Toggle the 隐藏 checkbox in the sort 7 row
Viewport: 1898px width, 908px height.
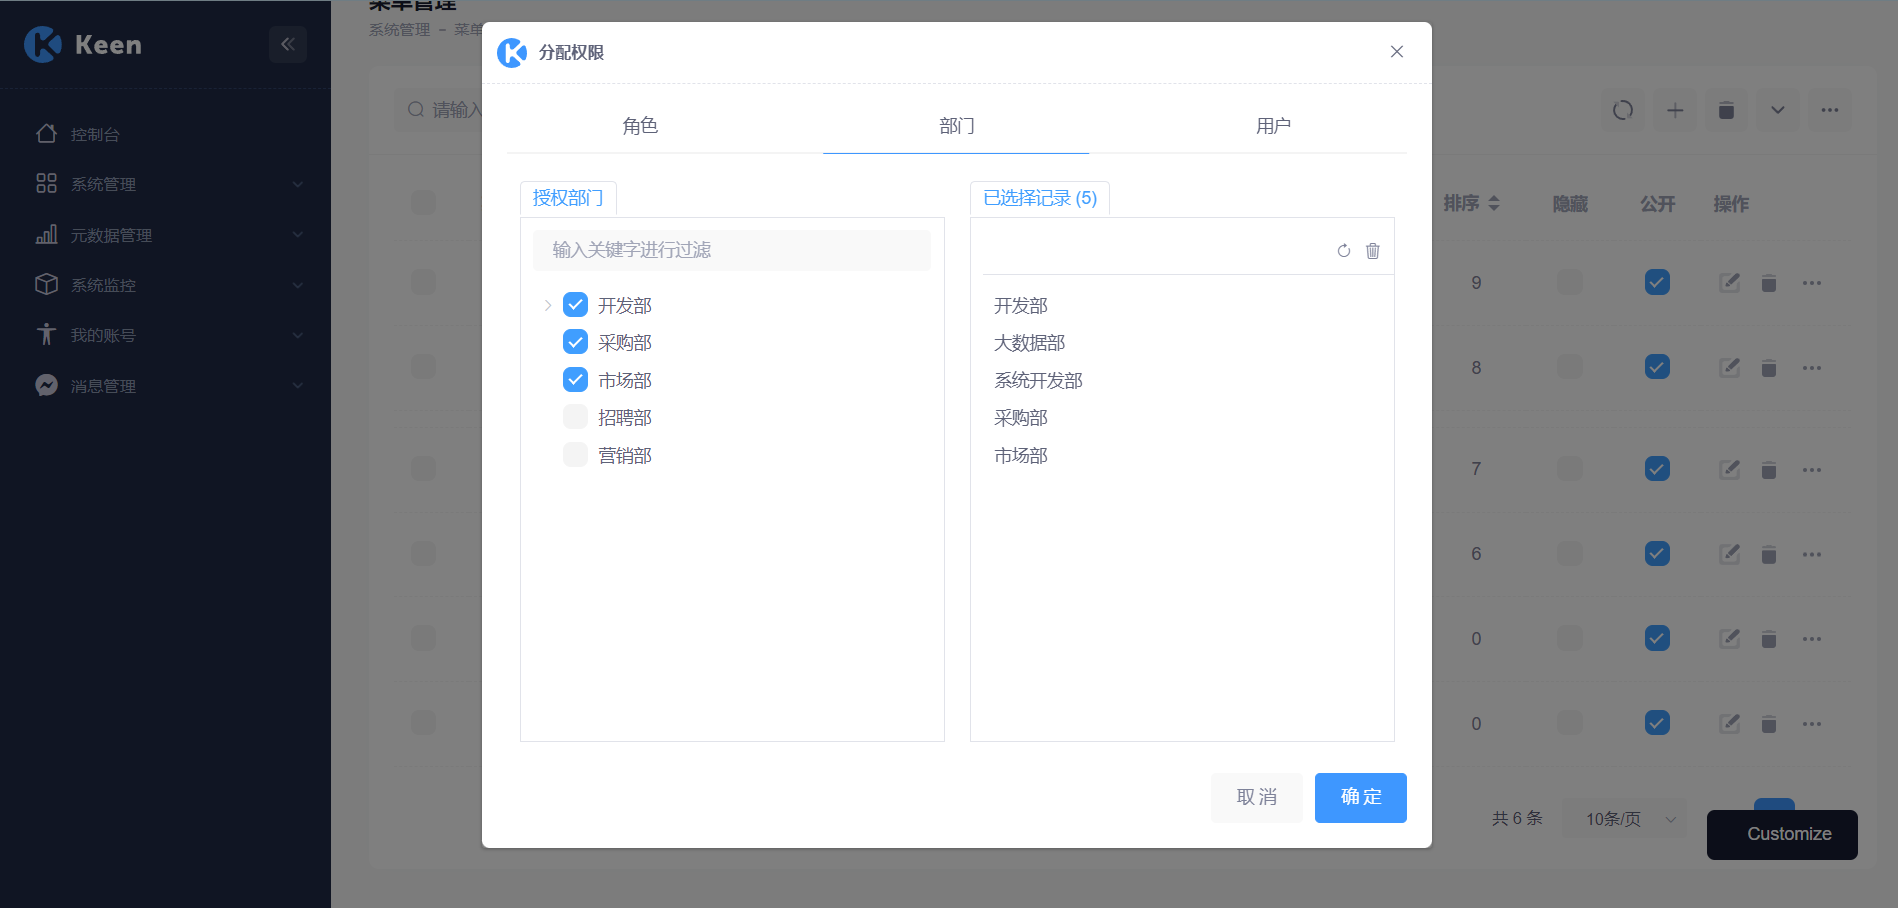click(1570, 469)
